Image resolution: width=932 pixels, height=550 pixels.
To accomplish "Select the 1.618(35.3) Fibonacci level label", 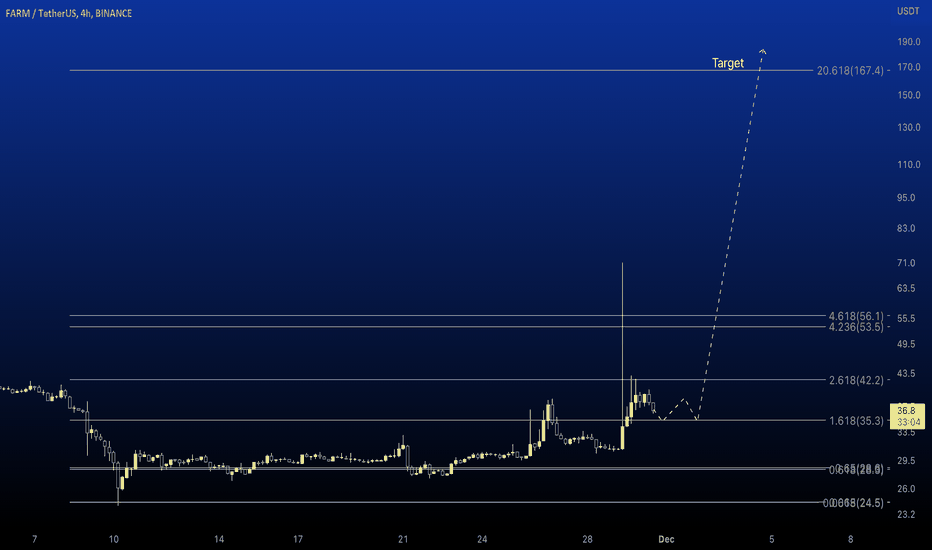I will 856,421.
